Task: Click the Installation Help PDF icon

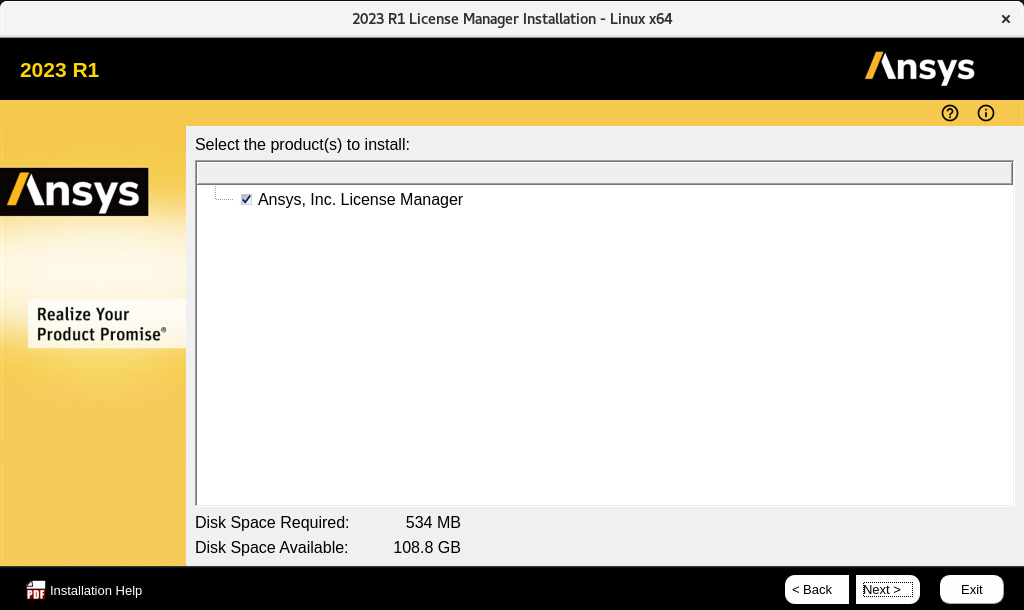Action: click(36, 590)
